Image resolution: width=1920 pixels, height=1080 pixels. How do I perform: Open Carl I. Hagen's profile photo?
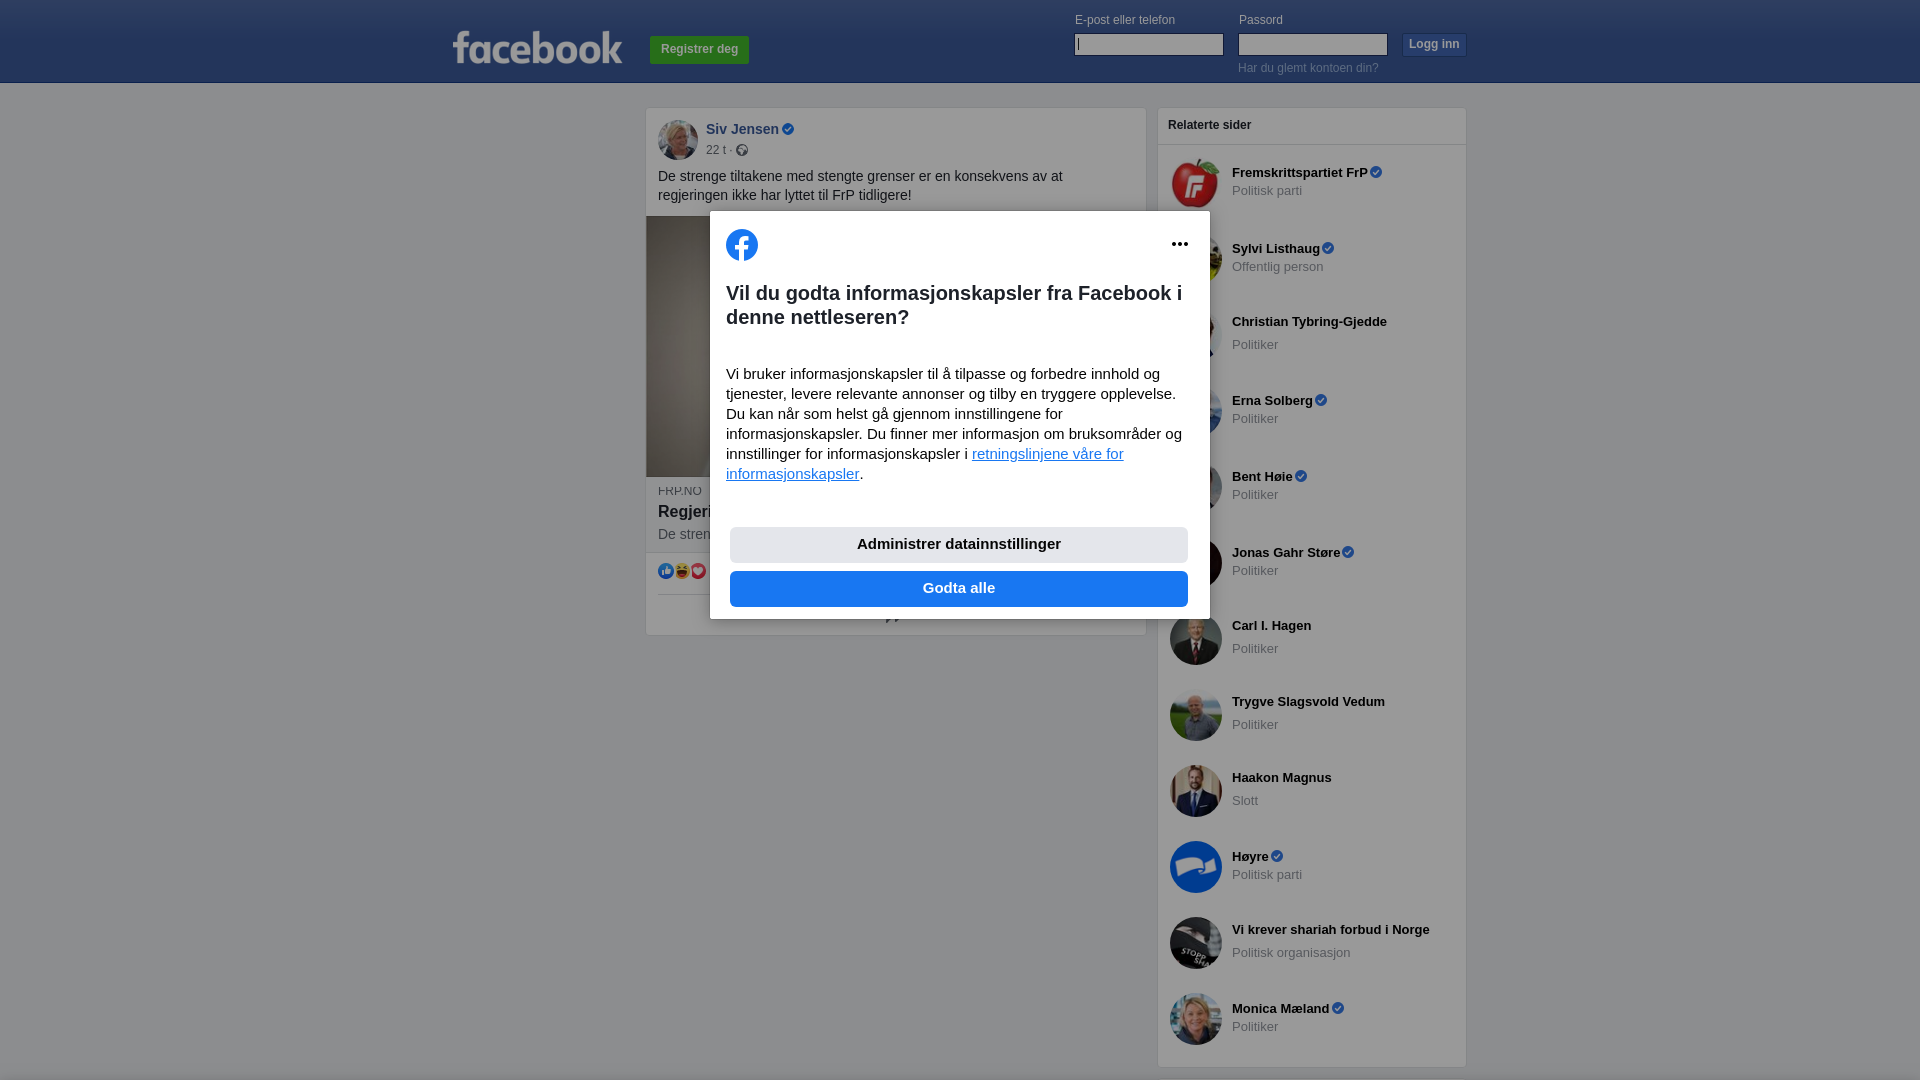click(x=1196, y=639)
